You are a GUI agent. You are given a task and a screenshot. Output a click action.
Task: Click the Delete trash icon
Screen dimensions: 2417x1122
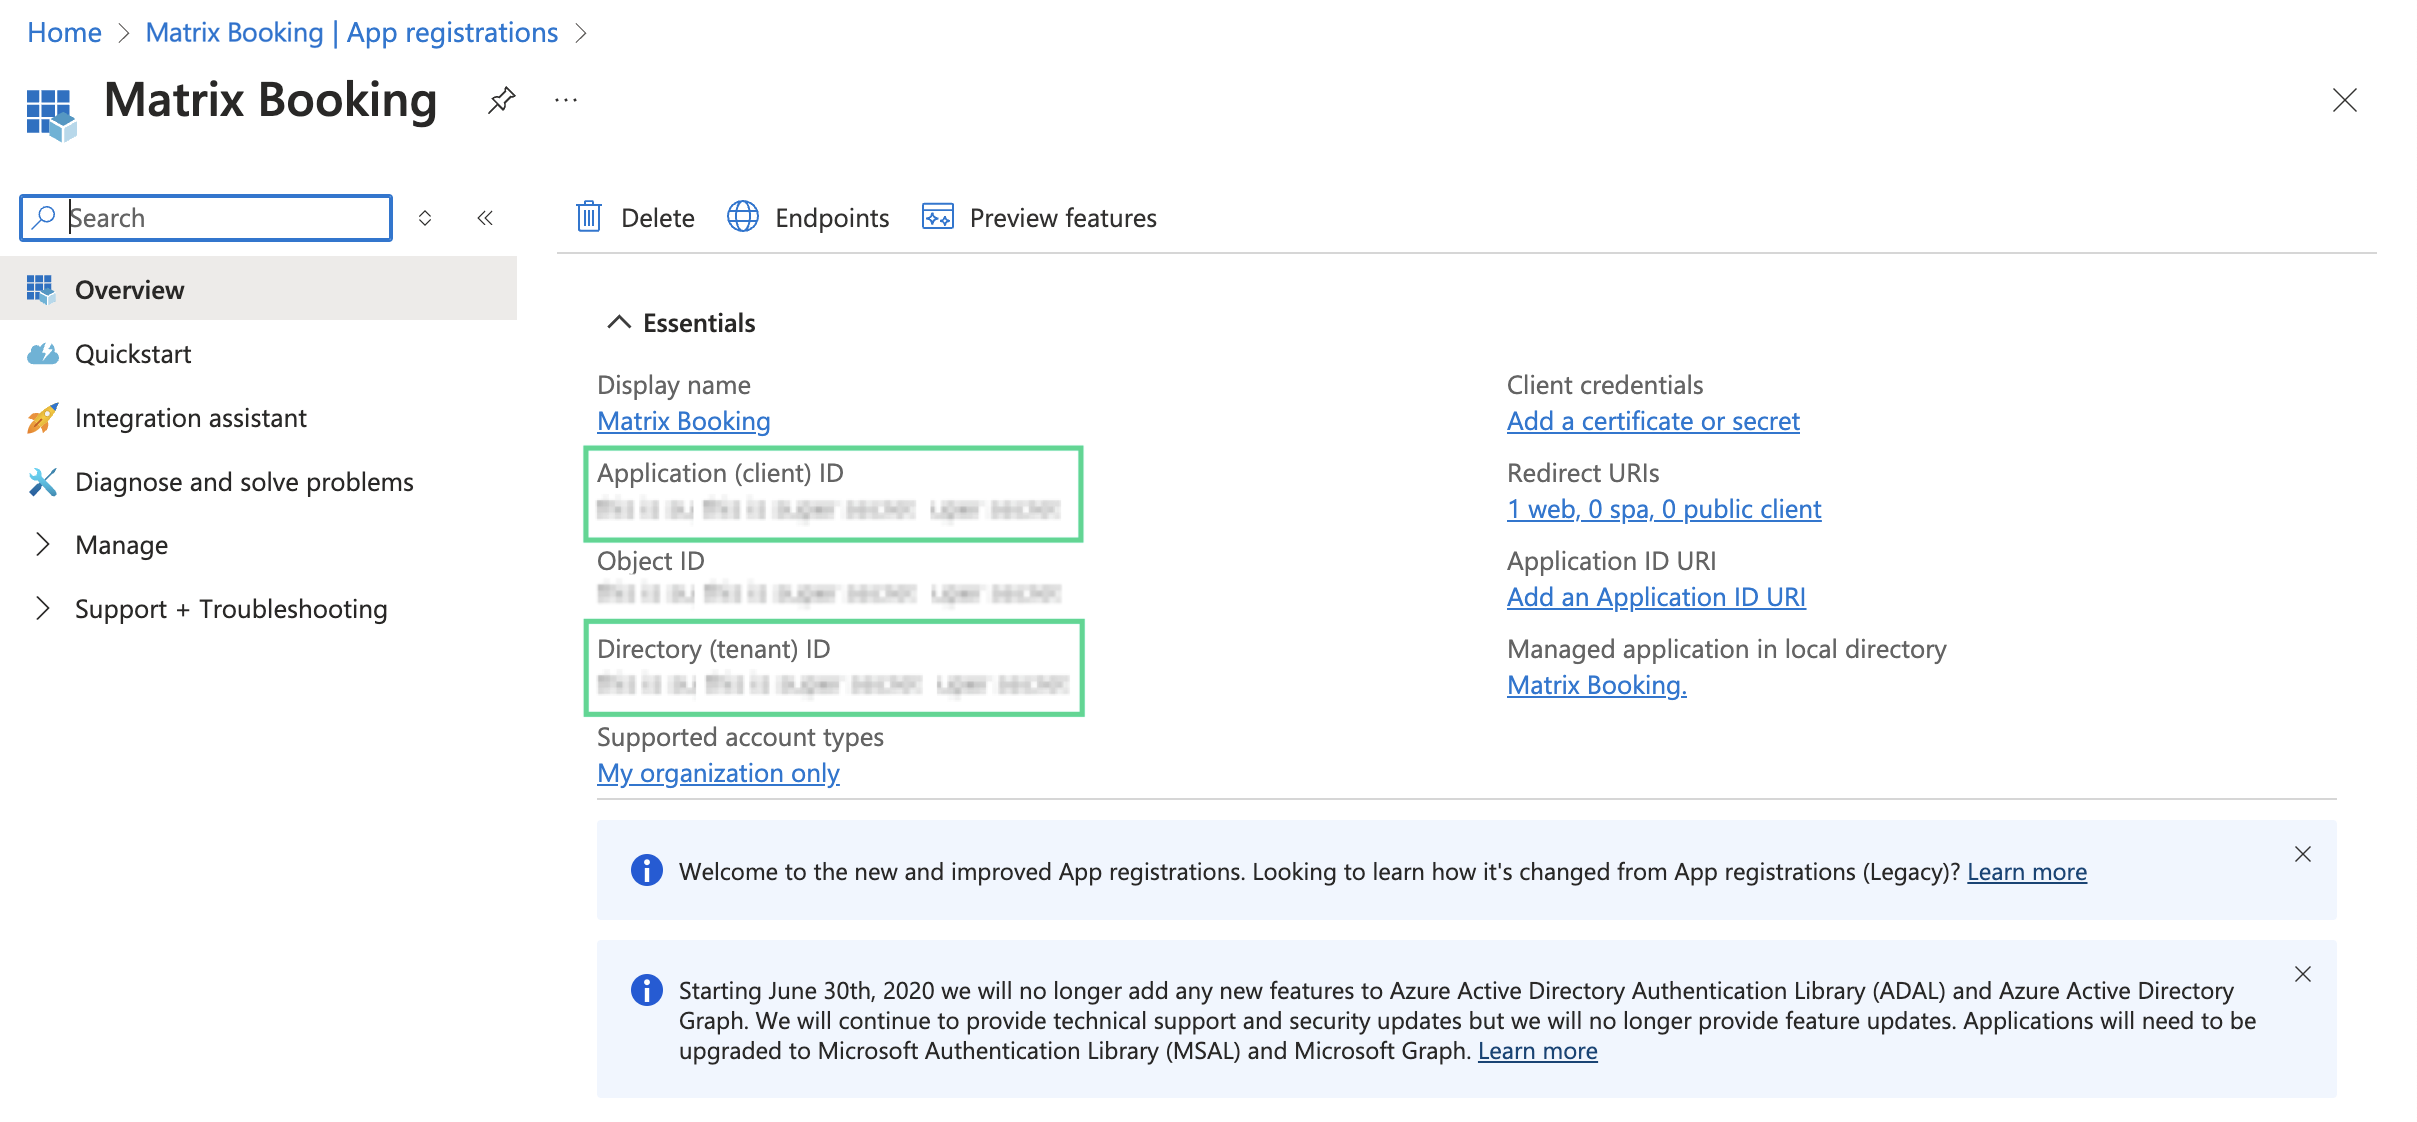click(x=590, y=217)
